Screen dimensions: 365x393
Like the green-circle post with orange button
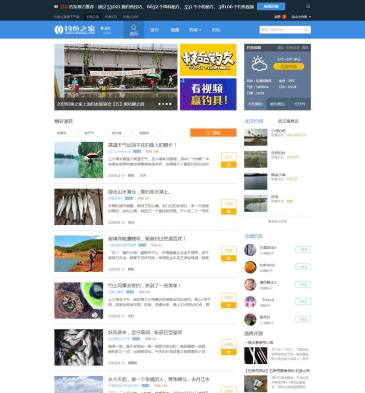[x=229, y=305]
